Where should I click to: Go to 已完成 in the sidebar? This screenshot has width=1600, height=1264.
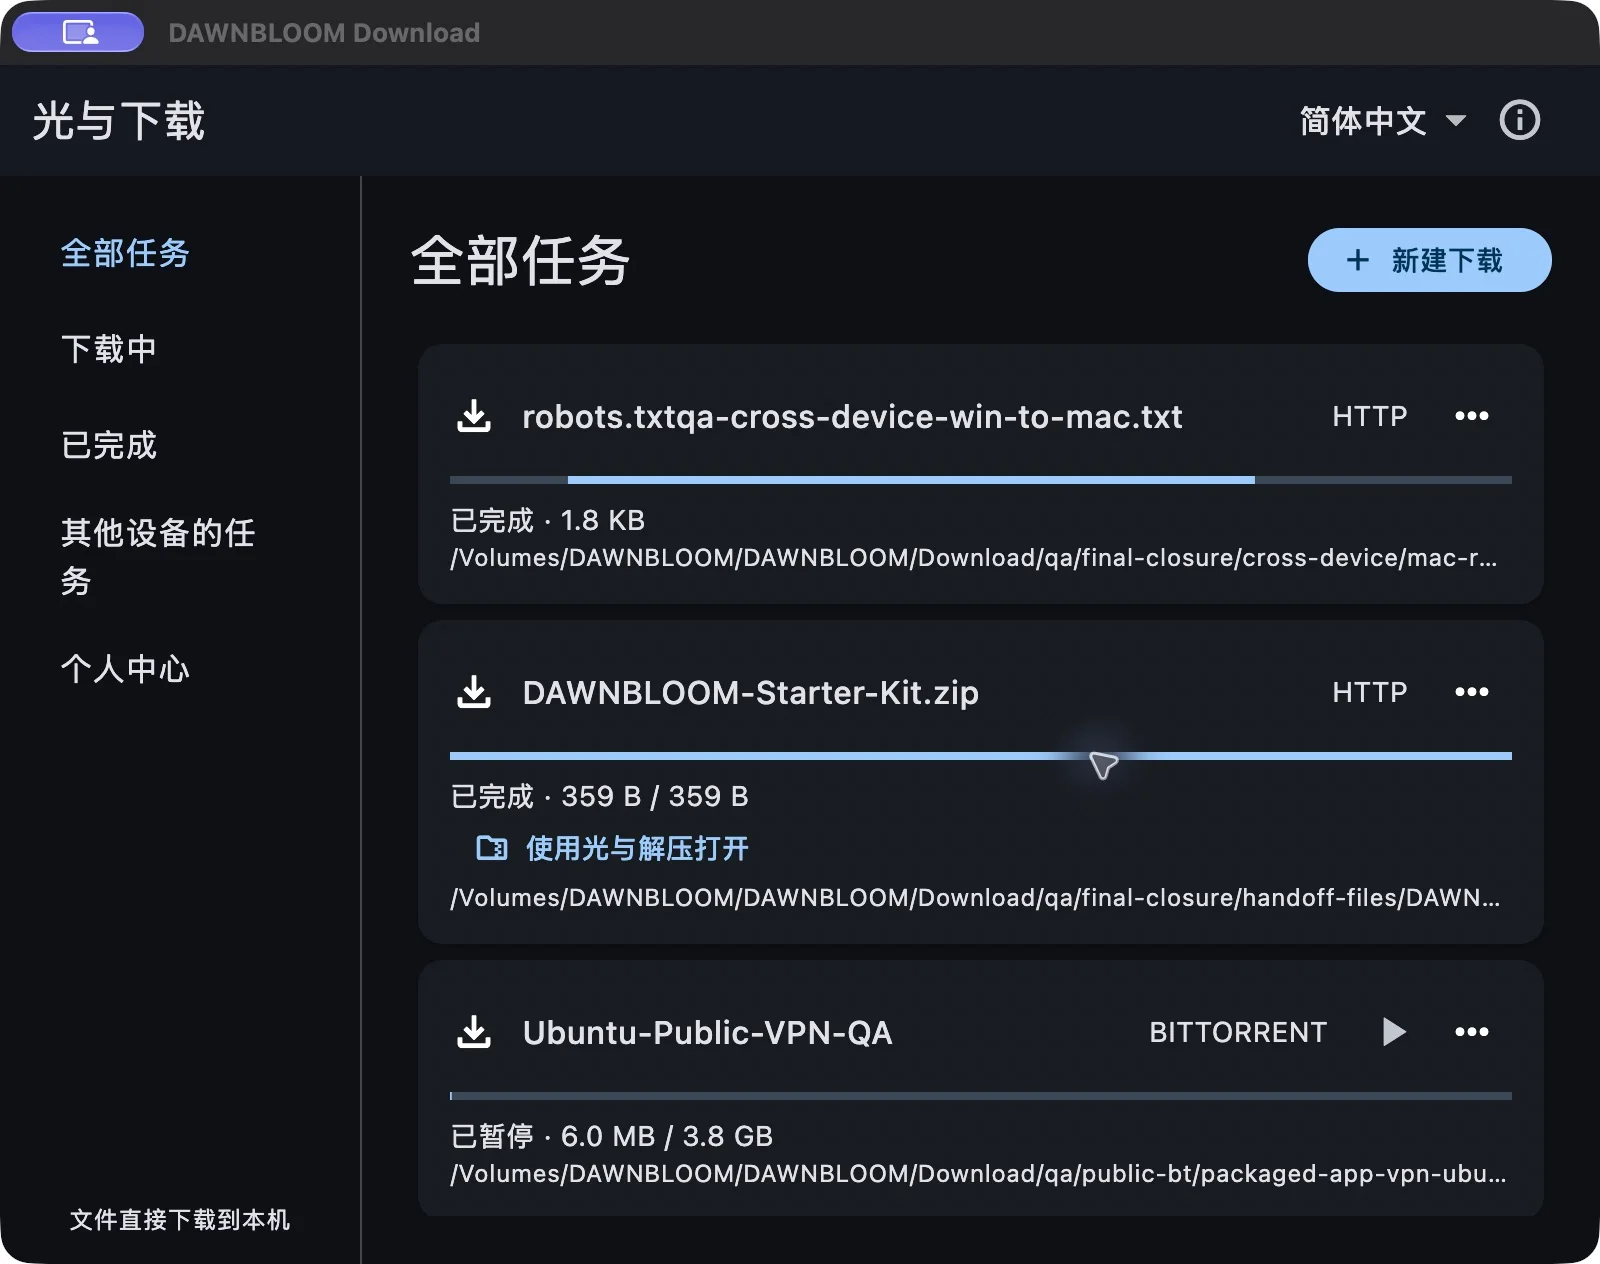tap(109, 445)
